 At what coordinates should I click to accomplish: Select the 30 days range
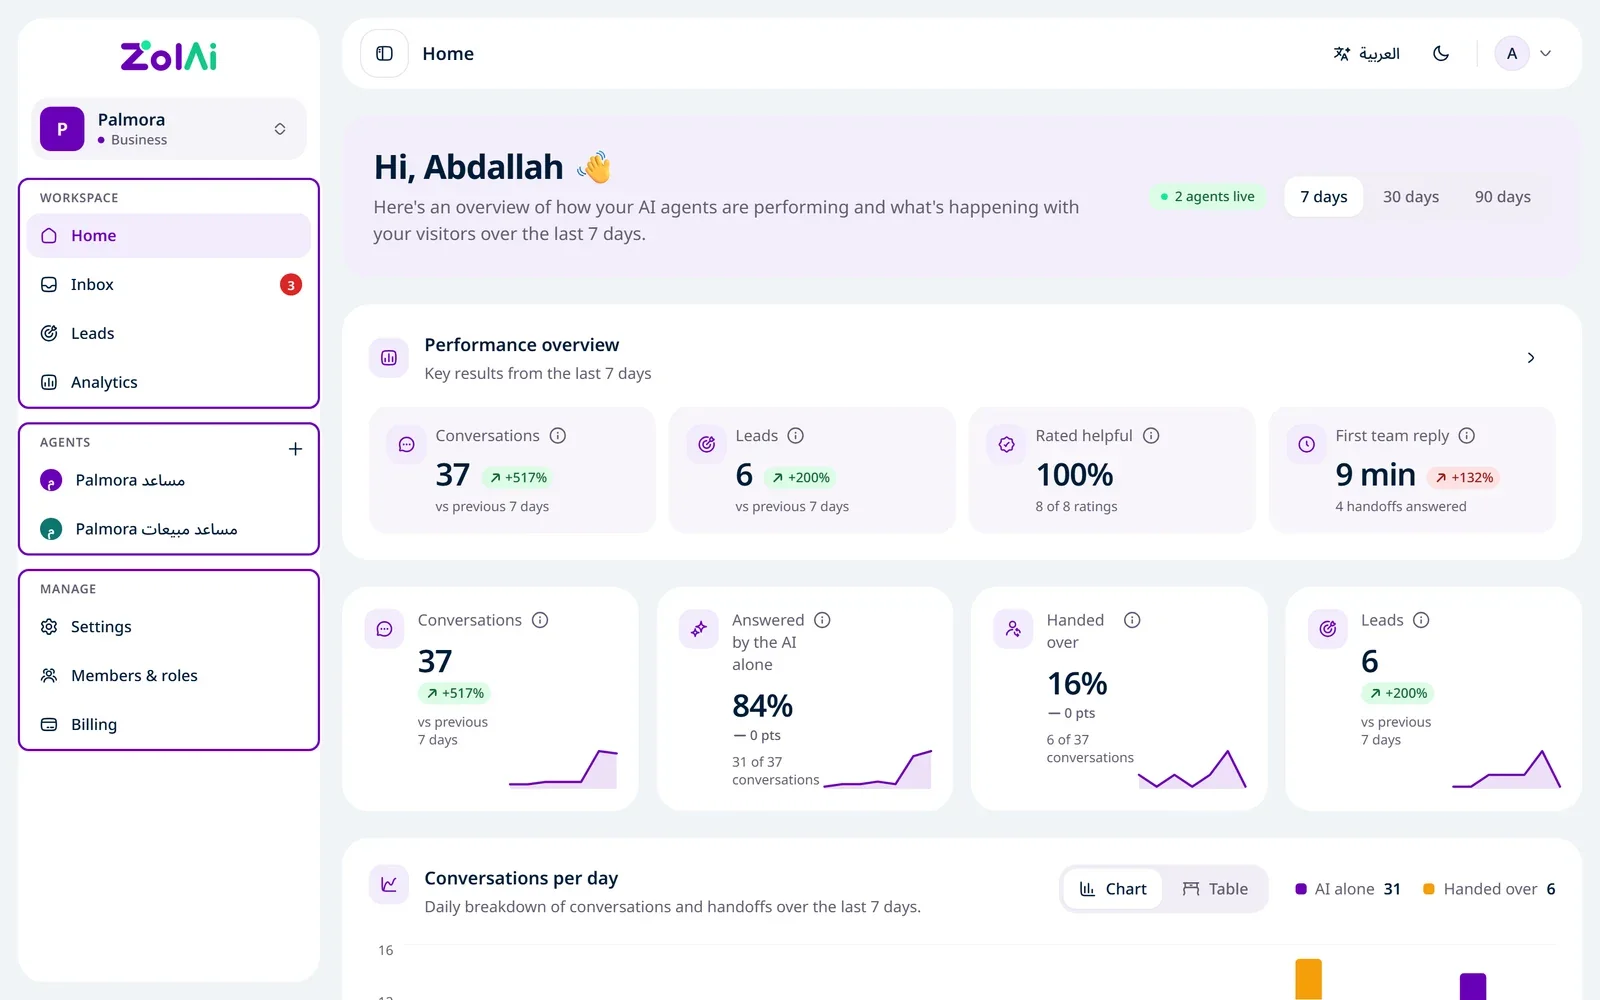point(1411,197)
